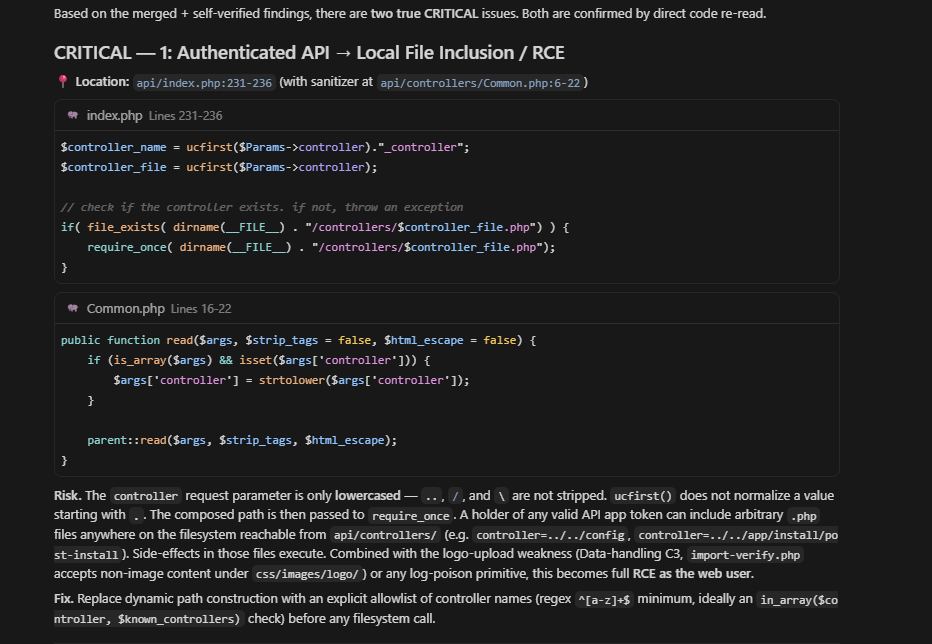This screenshot has height=644, width=932.
Task: Click the inline code "controller=../../config"
Action: [550, 535]
